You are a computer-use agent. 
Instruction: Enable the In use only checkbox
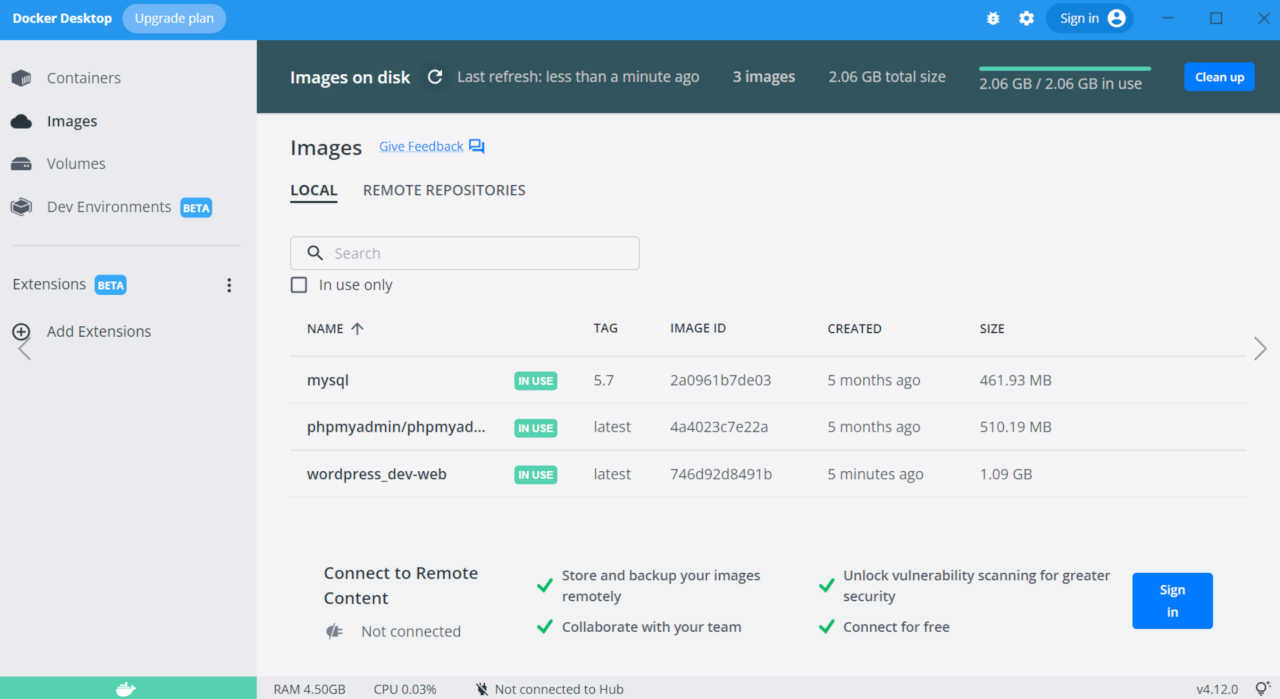tap(299, 285)
